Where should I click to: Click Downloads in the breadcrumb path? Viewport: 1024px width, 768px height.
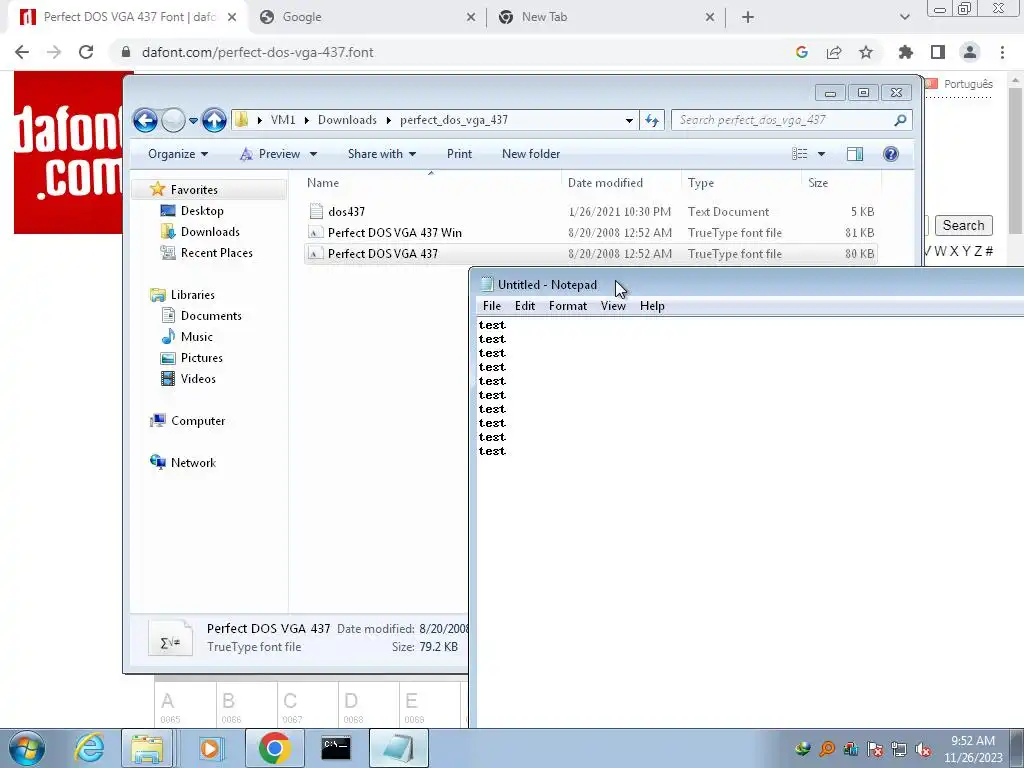click(347, 120)
